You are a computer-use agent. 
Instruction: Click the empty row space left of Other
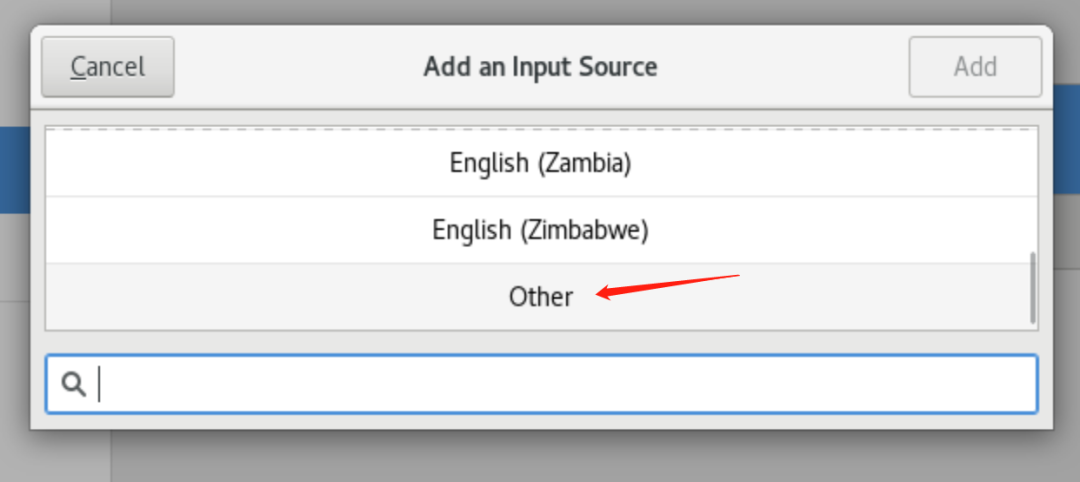tap(276, 297)
